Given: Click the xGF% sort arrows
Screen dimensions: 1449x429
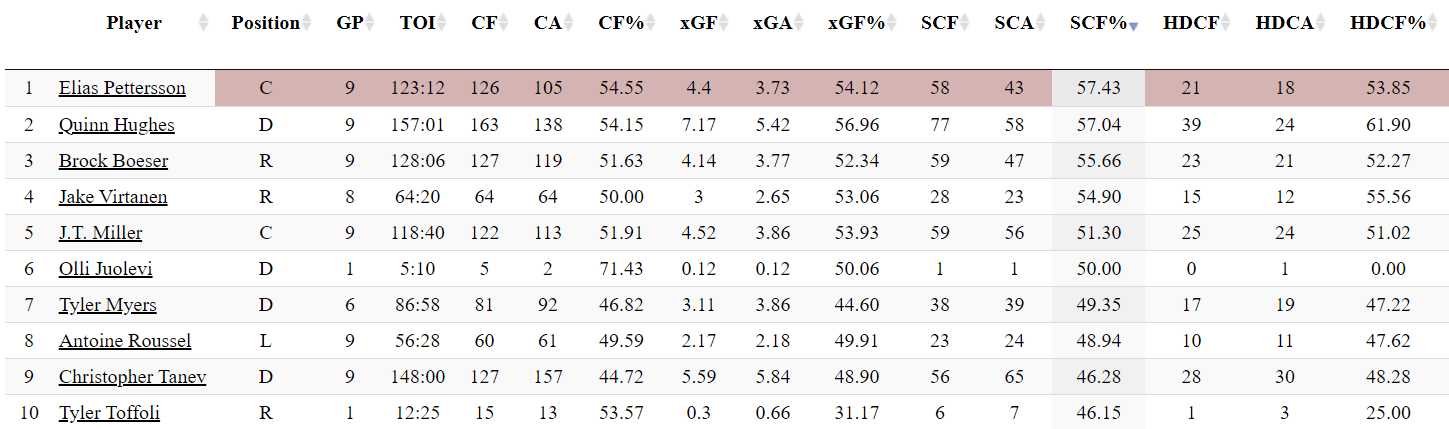Looking at the screenshot, I should 892,23.
